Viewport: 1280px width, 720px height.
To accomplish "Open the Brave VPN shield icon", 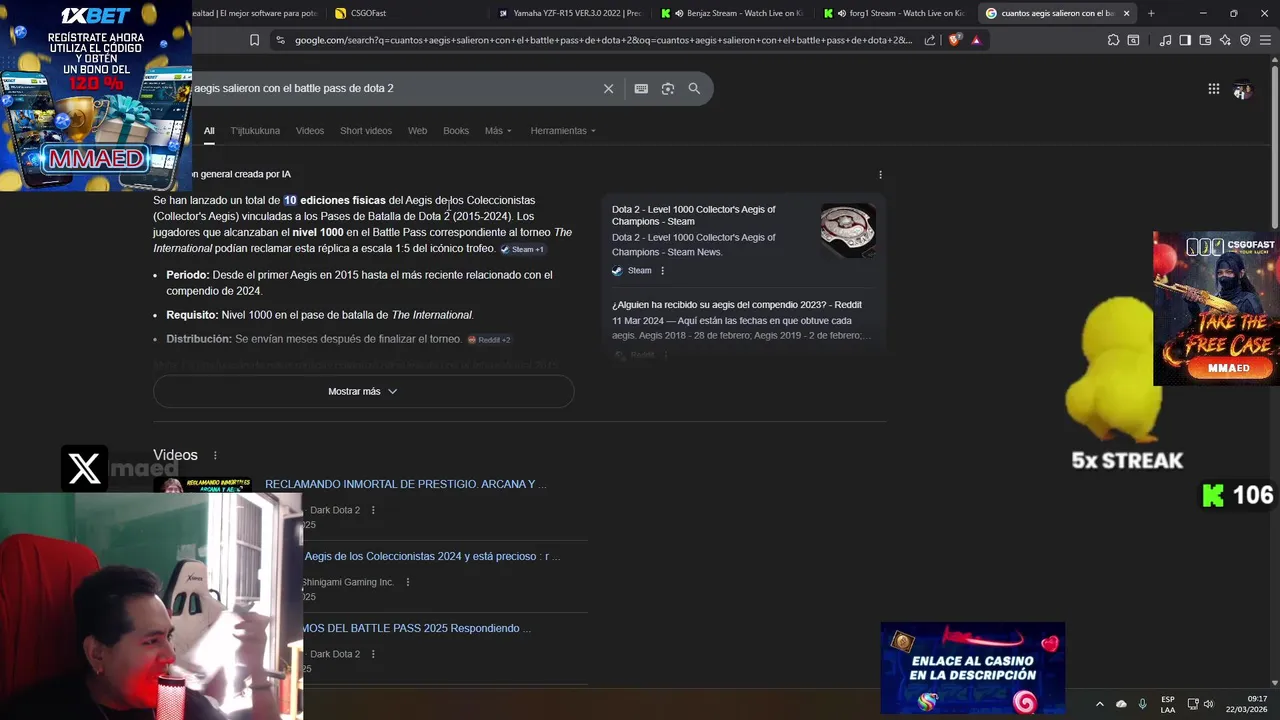I will pyautogui.click(x=1245, y=40).
